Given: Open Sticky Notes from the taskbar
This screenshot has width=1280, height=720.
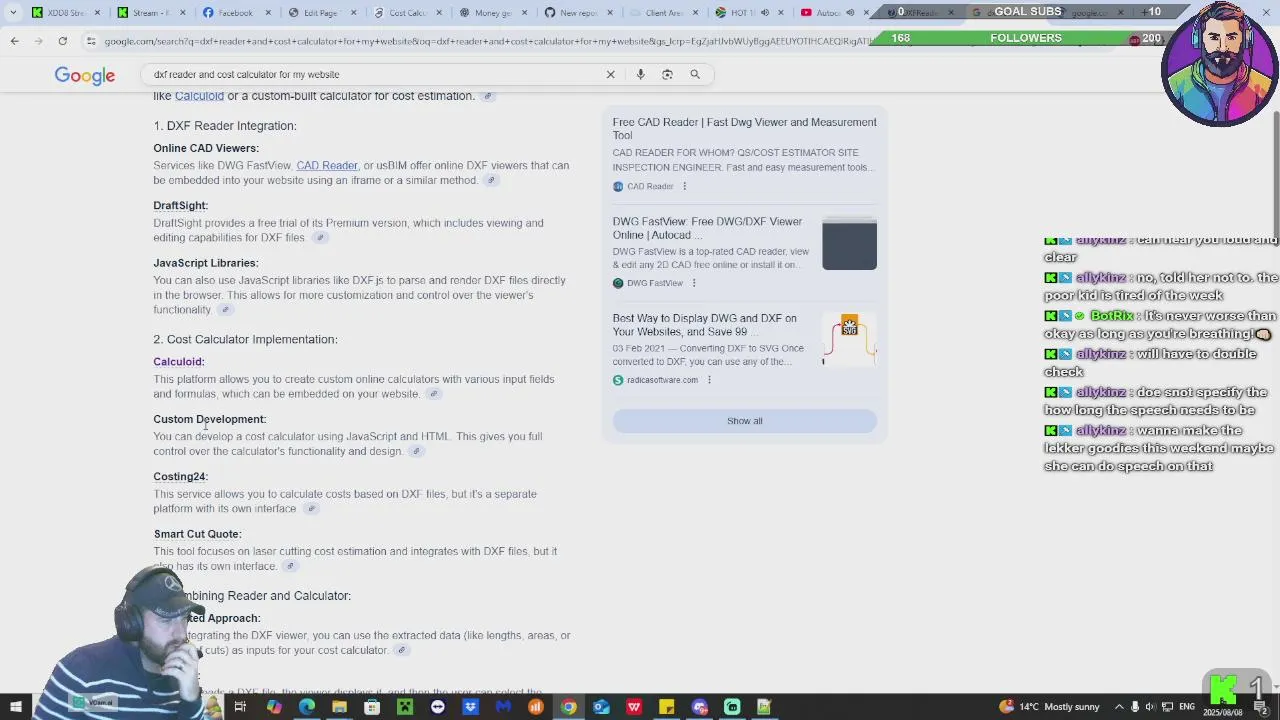Looking at the screenshot, I should click(x=666, y=707).
